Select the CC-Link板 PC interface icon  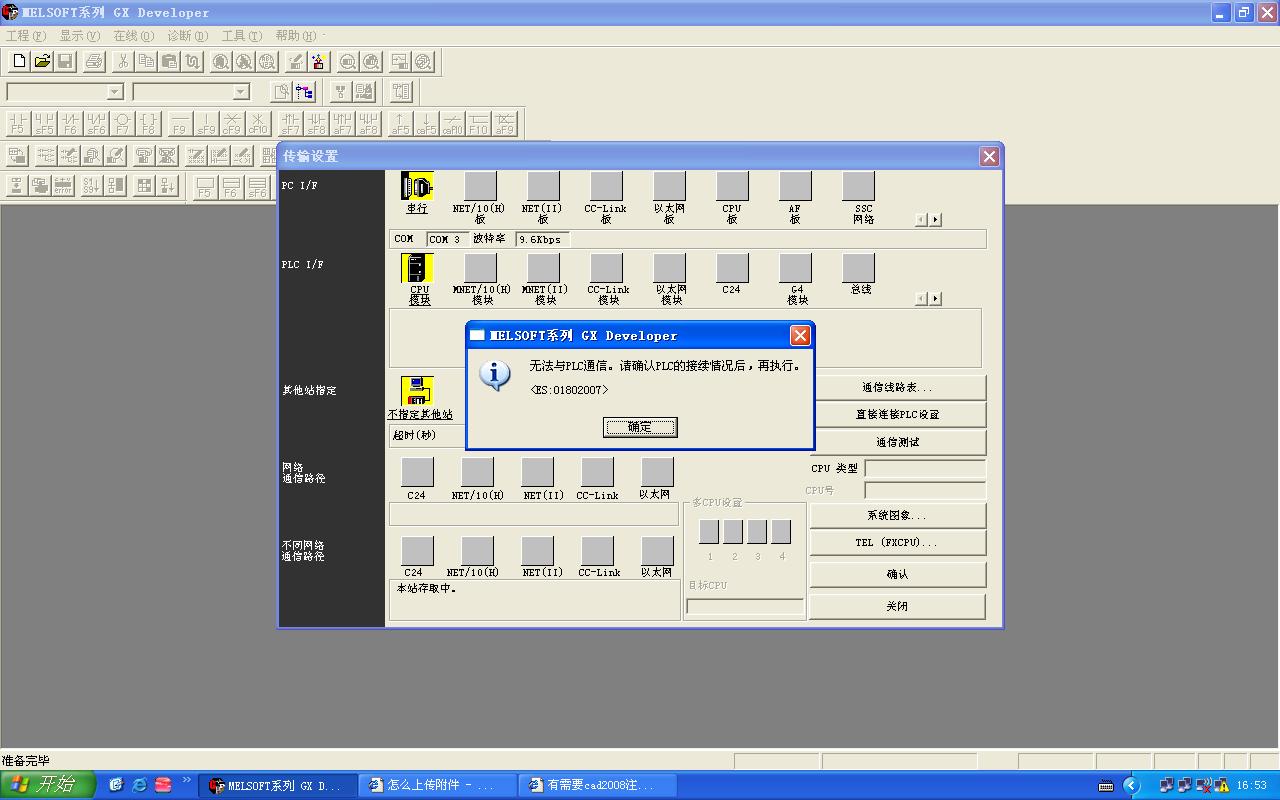tap(606, 187)
